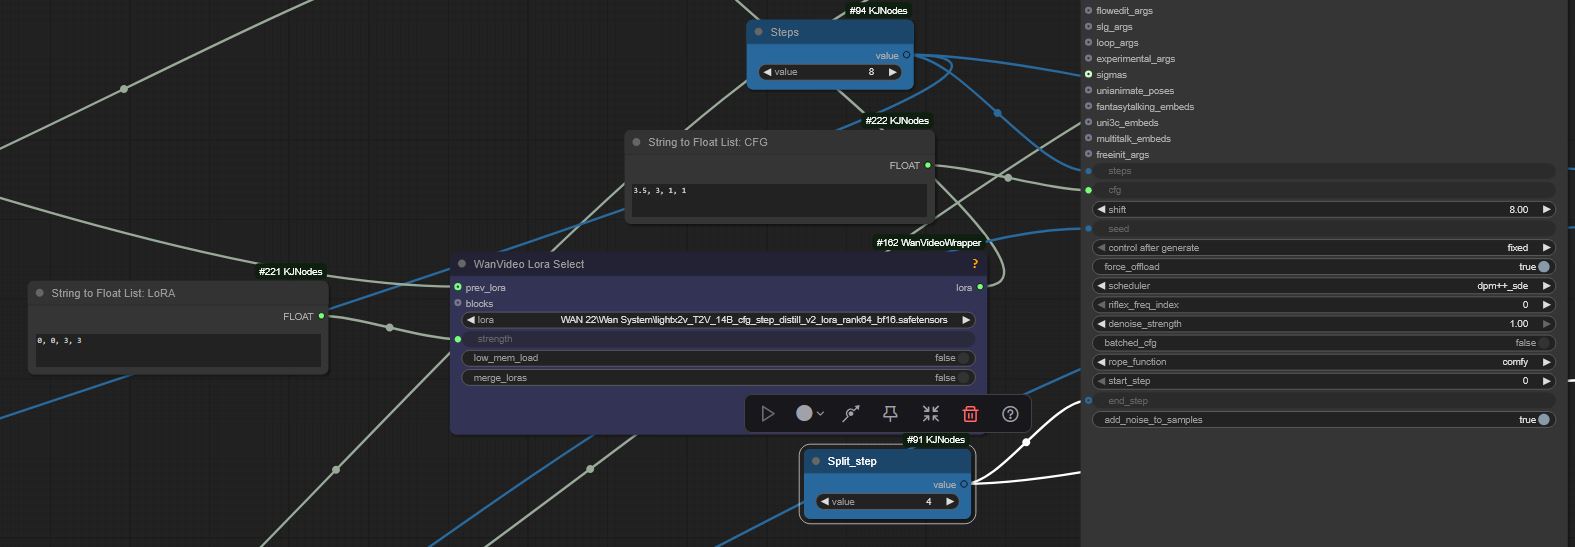Click the flowedit_args input port
The image size is (1575, 547).
[1089, 10]
